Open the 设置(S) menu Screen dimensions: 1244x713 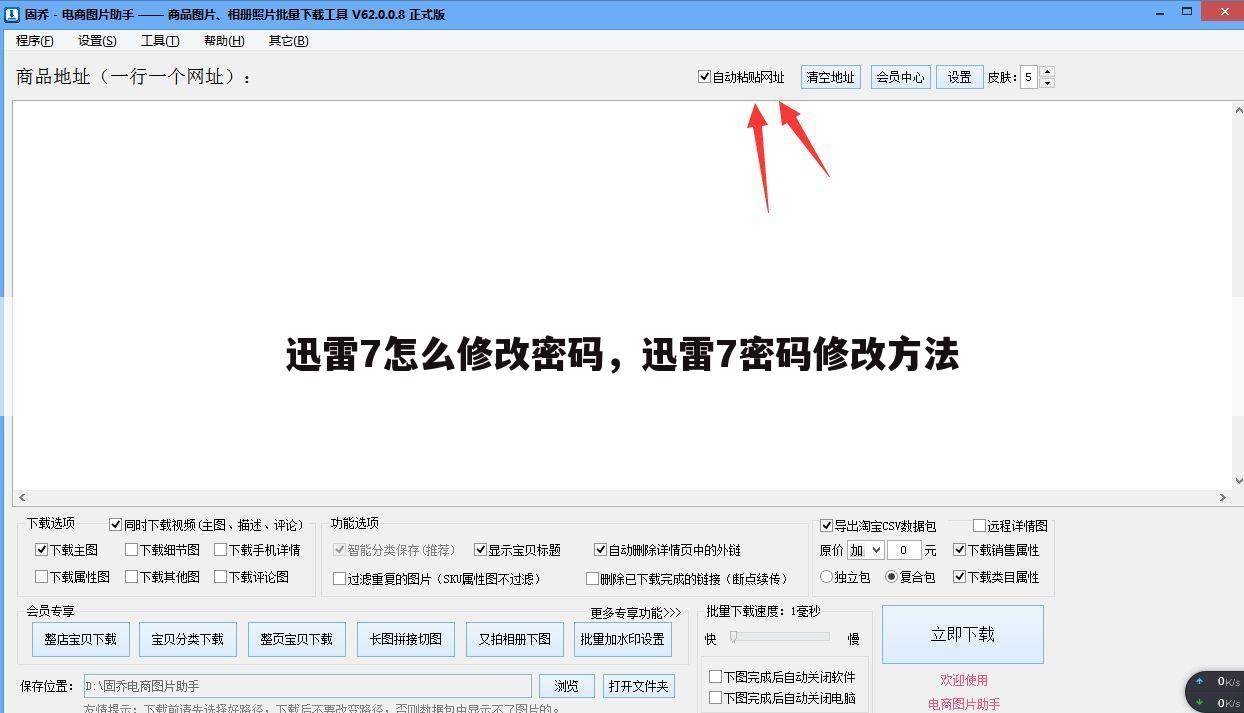(x=97, y=41)
